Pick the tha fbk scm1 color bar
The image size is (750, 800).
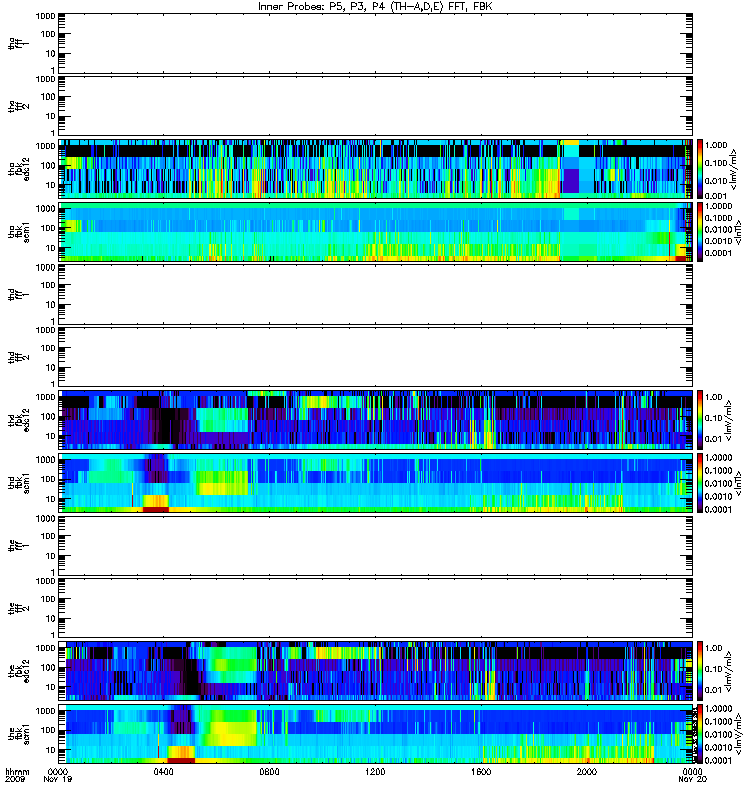[x=700, y=232]
